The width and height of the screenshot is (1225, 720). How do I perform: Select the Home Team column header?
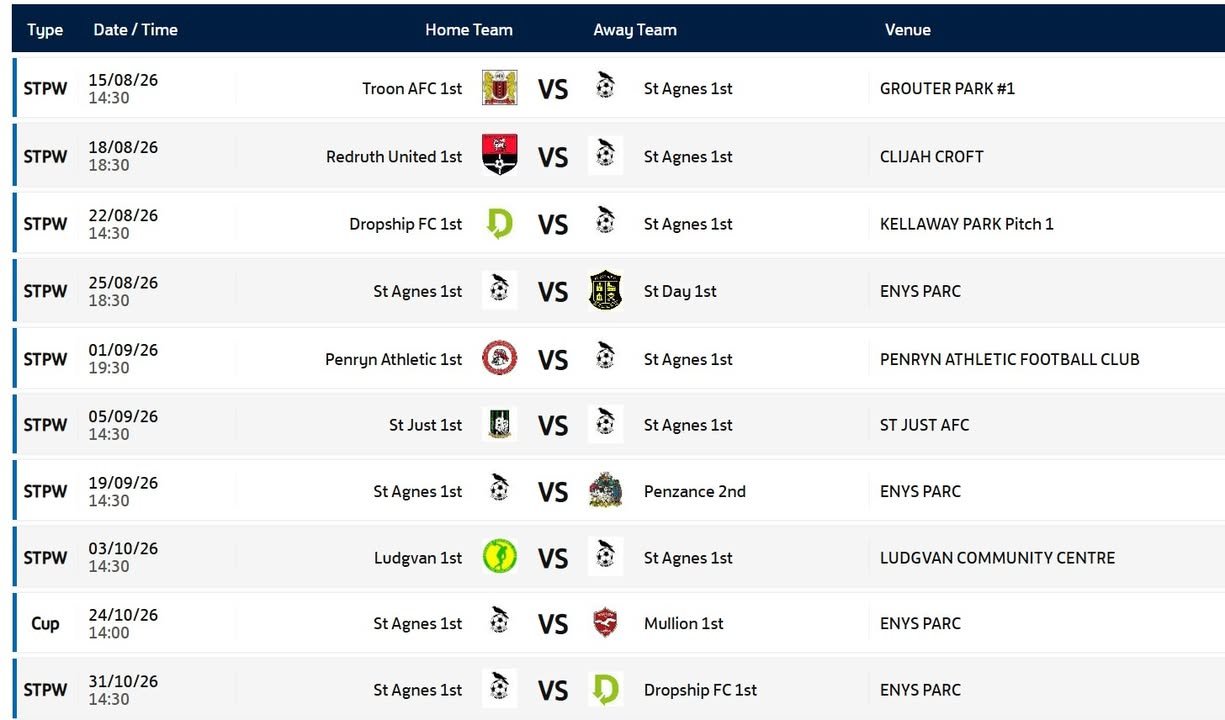(468, 30)
